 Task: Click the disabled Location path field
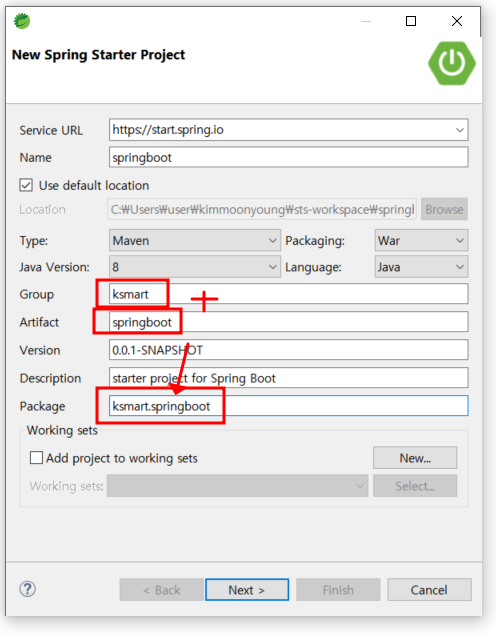pyautogui.click(x=262, y=209)
